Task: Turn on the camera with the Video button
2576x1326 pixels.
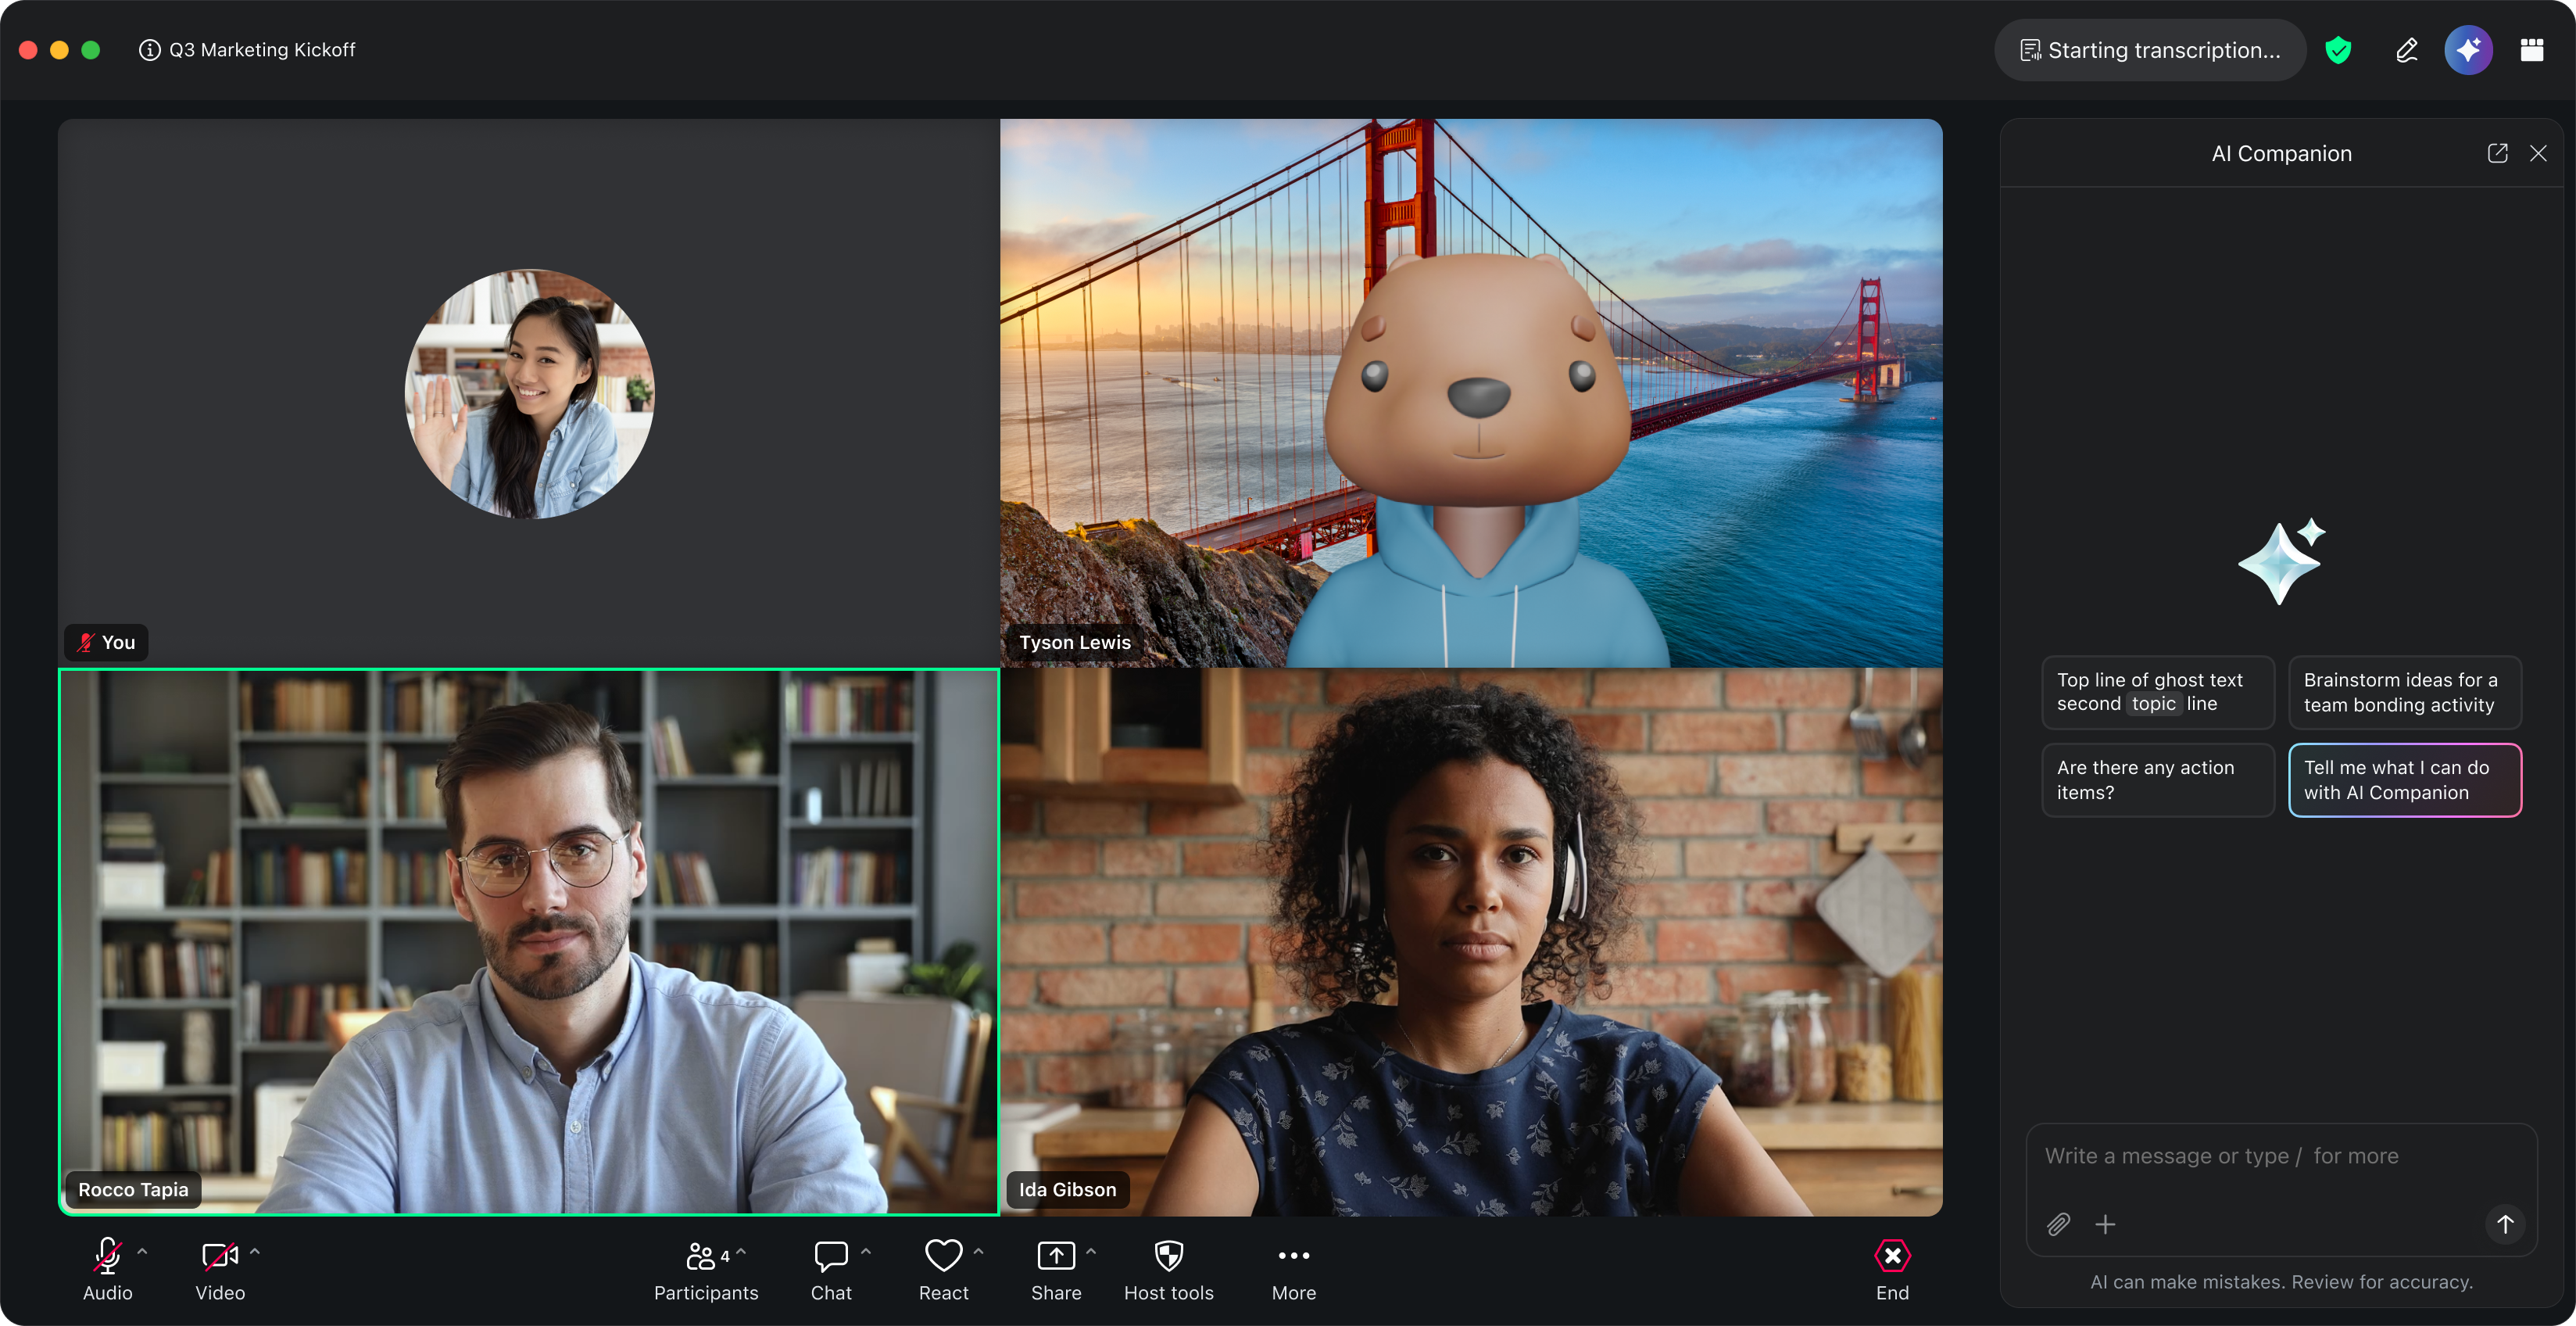Action: (219, 1257)
